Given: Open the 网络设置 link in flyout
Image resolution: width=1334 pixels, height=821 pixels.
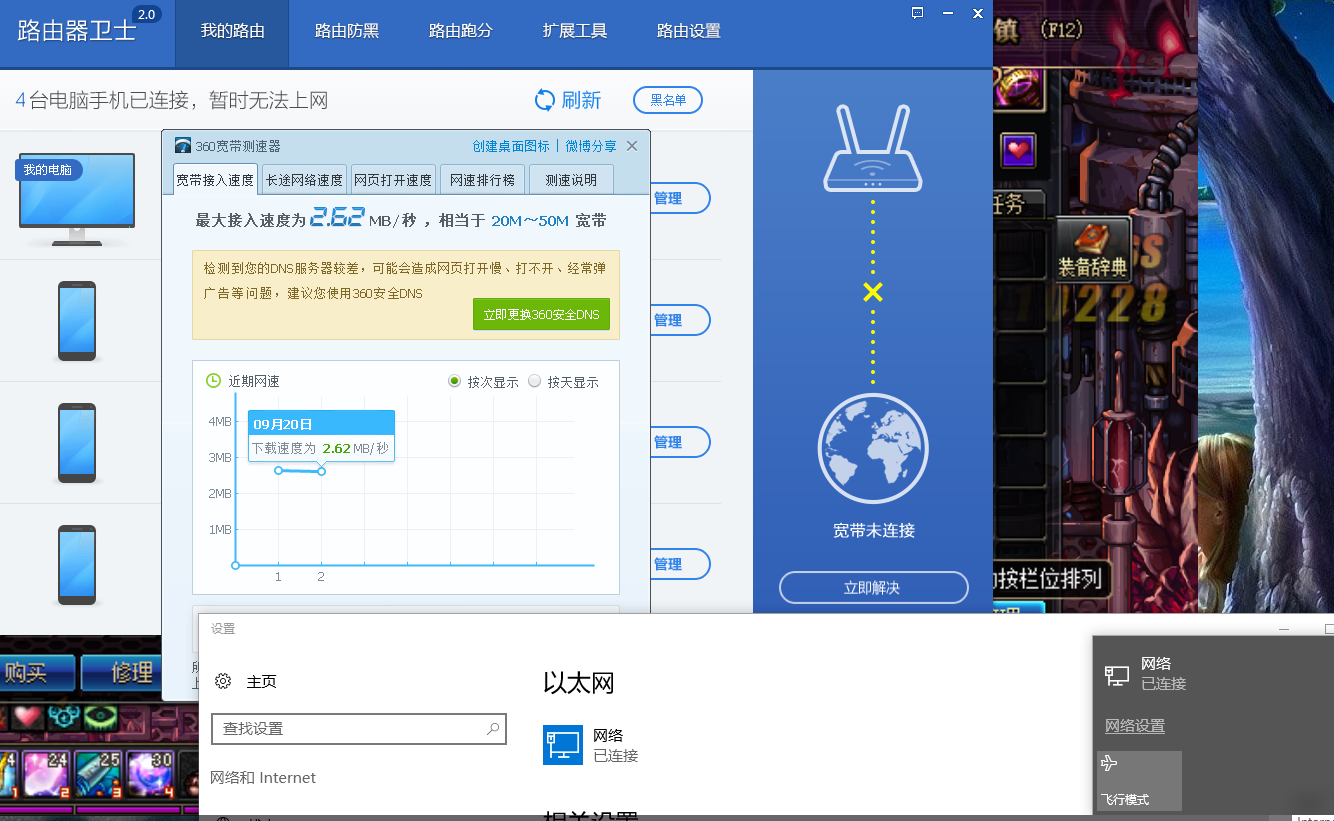Looking at the screenshot, I should pos(1135,726).
